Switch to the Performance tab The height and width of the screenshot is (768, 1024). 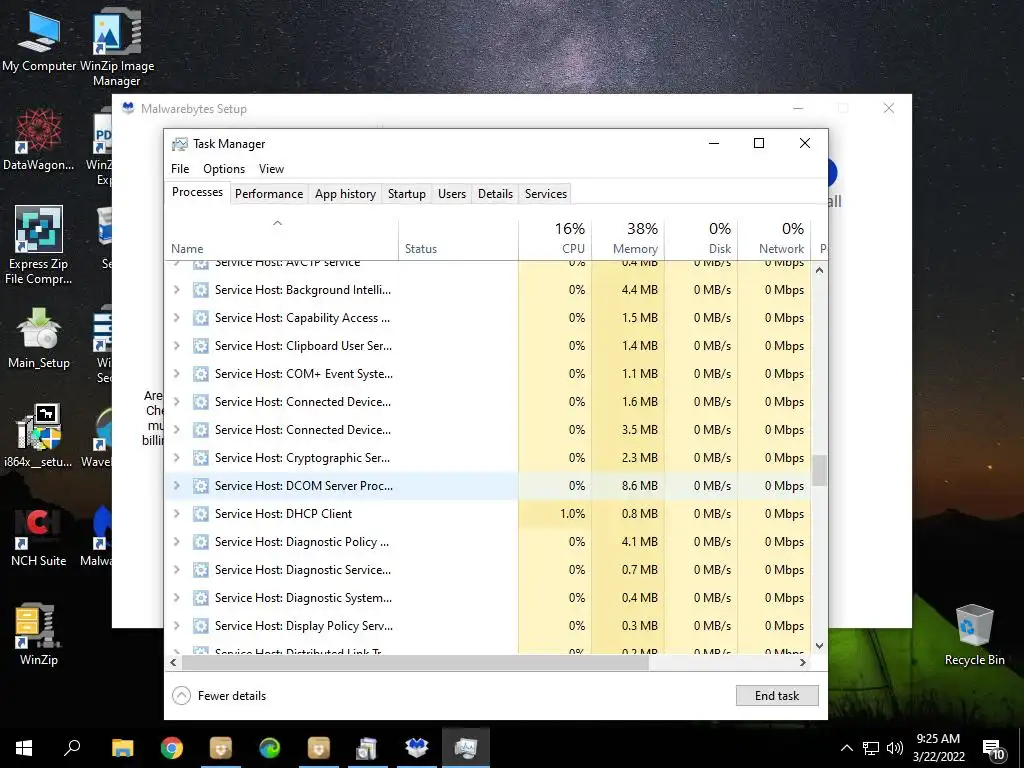[x=269, y=194]
